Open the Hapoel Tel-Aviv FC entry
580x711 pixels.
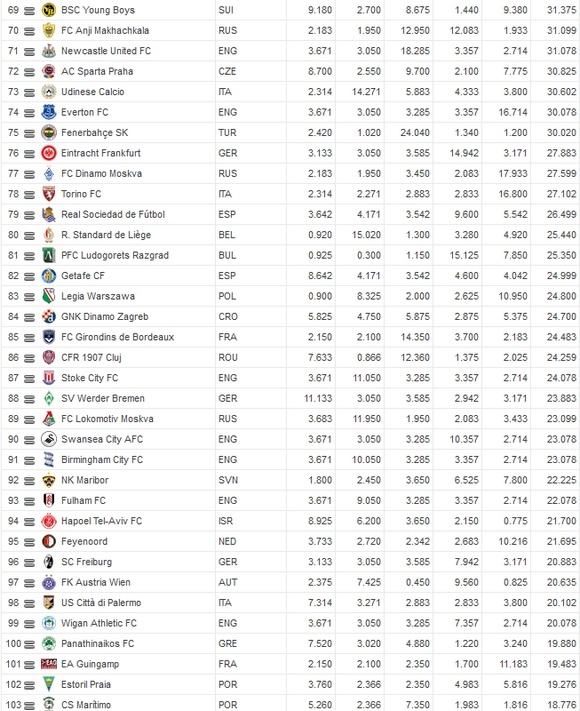pos(102,521)
